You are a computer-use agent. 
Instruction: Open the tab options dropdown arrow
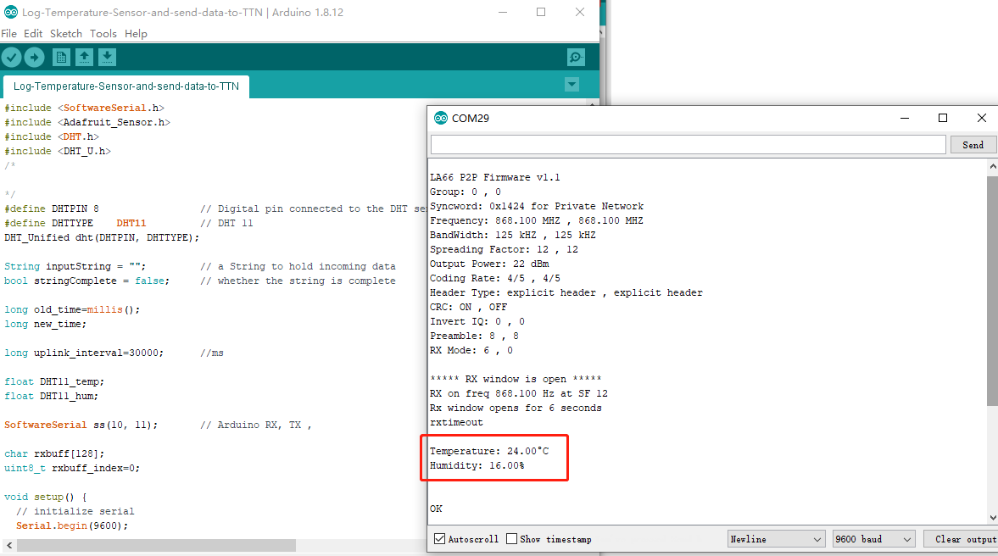572,84
